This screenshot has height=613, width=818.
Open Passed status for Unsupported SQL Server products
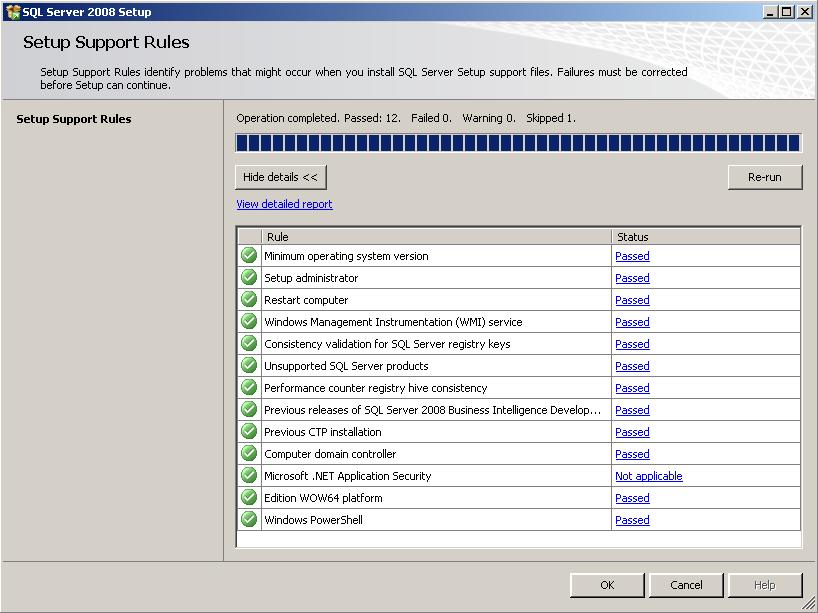(632, 366)
